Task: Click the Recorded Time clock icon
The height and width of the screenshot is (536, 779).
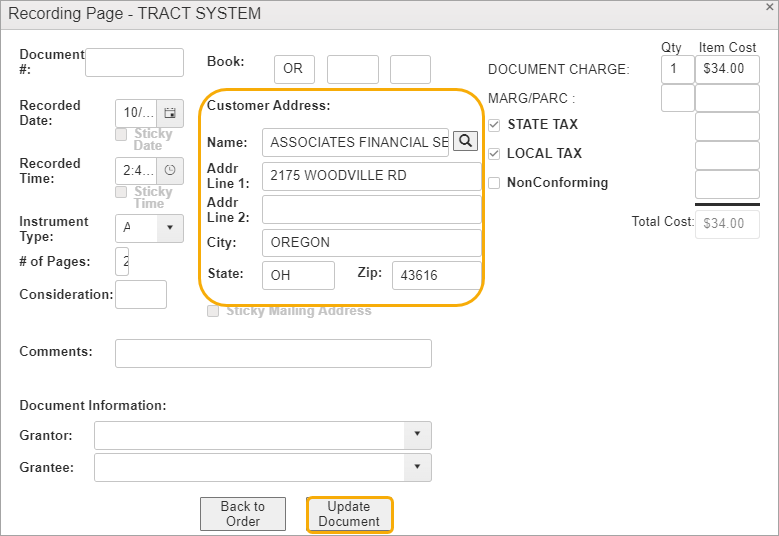Action: coord(170,170)
